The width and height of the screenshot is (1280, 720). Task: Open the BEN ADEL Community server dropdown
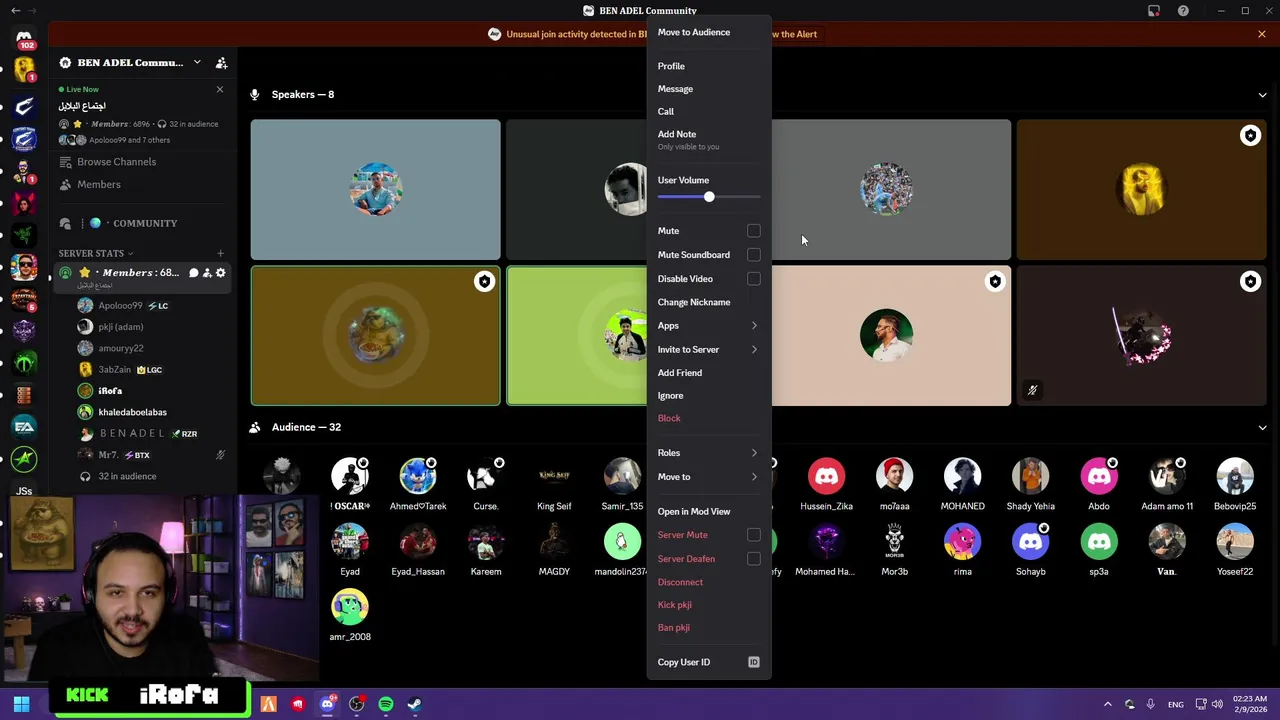197,62
